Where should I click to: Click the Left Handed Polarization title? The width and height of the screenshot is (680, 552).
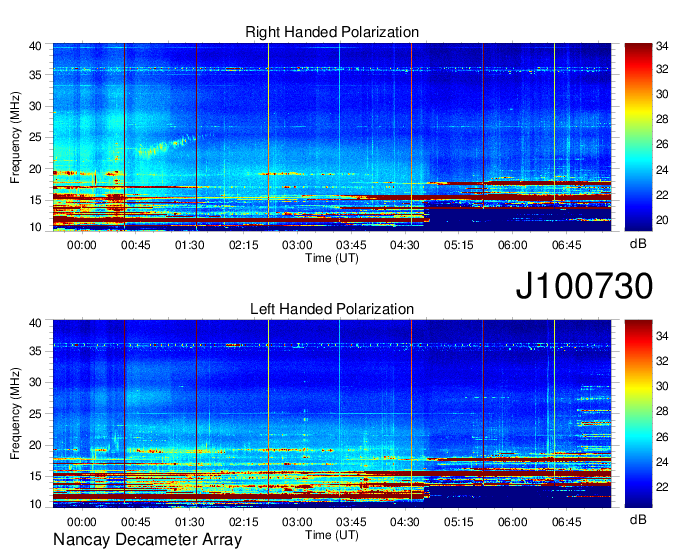click(332, 309)
